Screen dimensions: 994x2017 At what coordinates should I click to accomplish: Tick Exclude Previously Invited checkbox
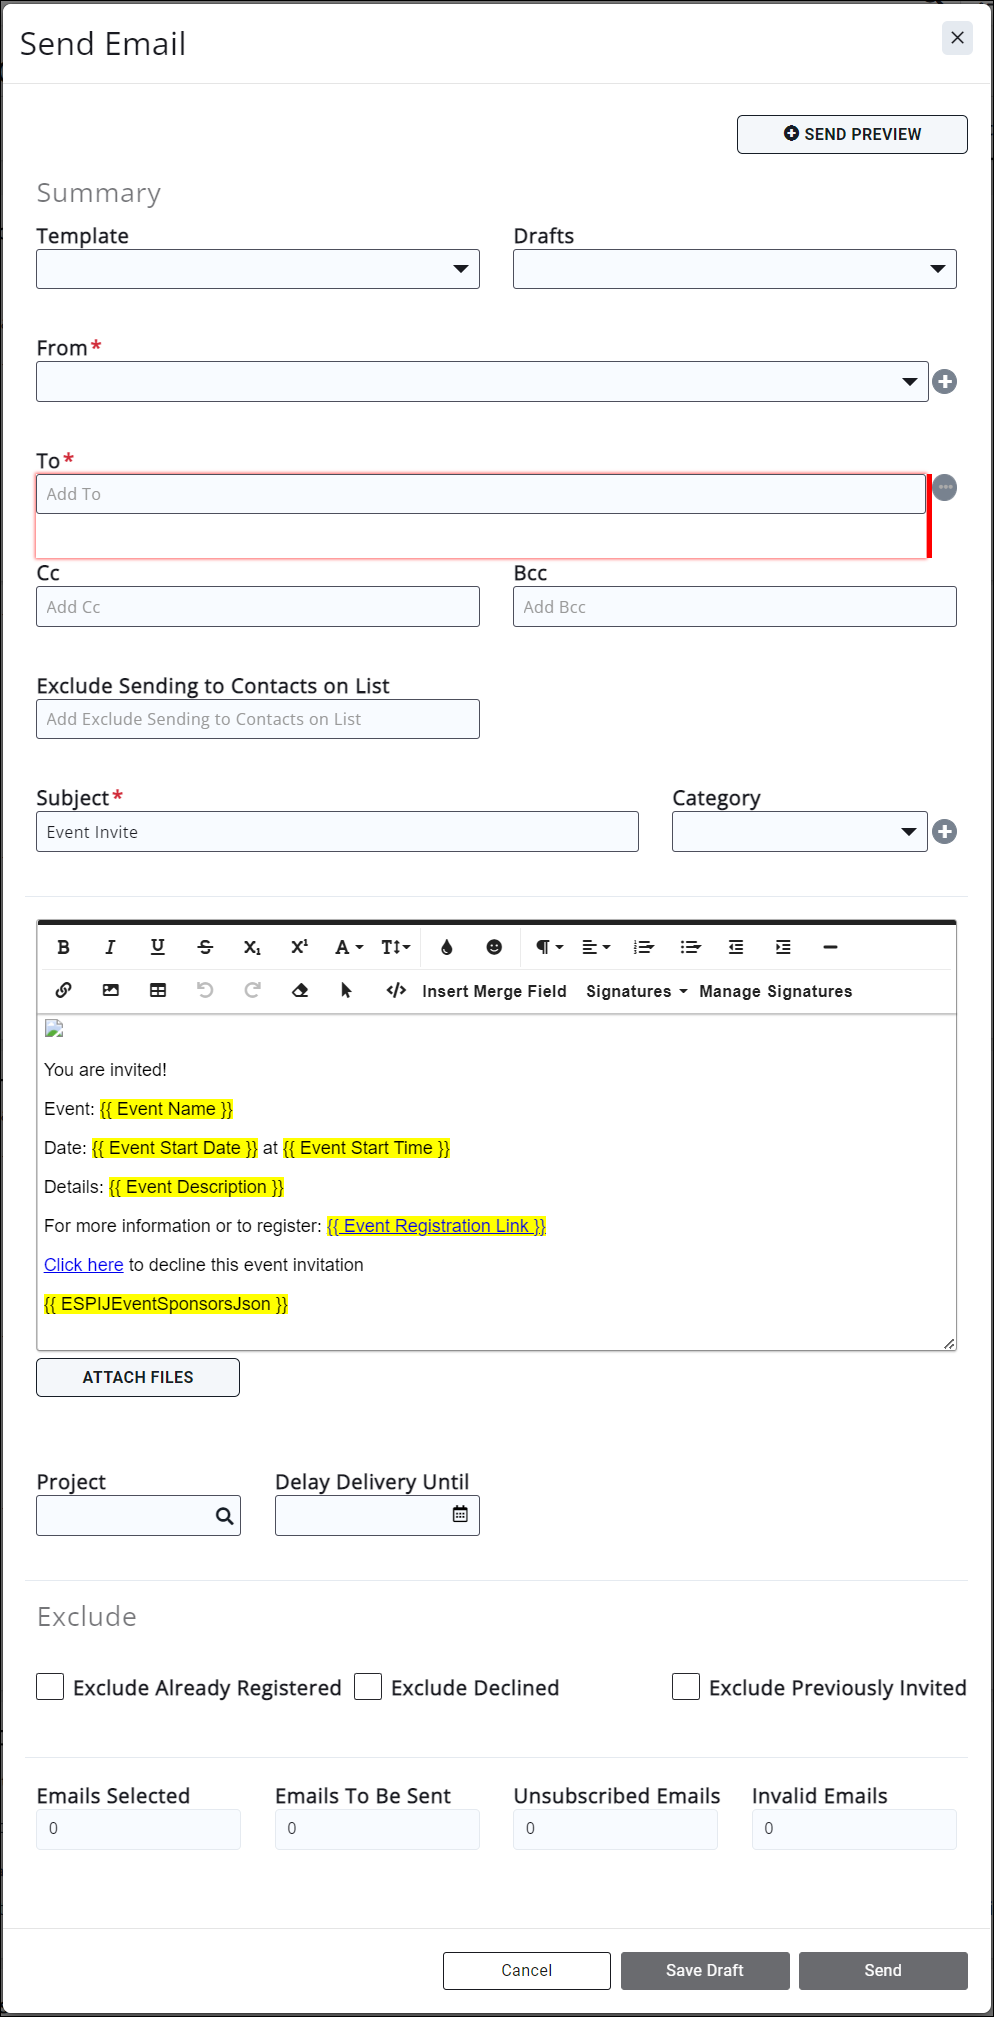point(686,1687)
